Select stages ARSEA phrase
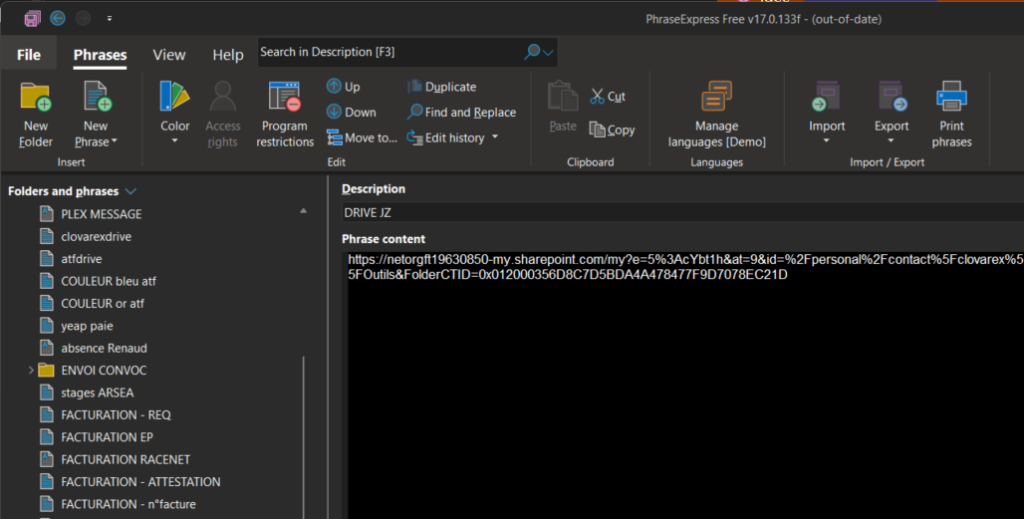The width and height of the screenshot is (1024, 519). pos(97,392)
